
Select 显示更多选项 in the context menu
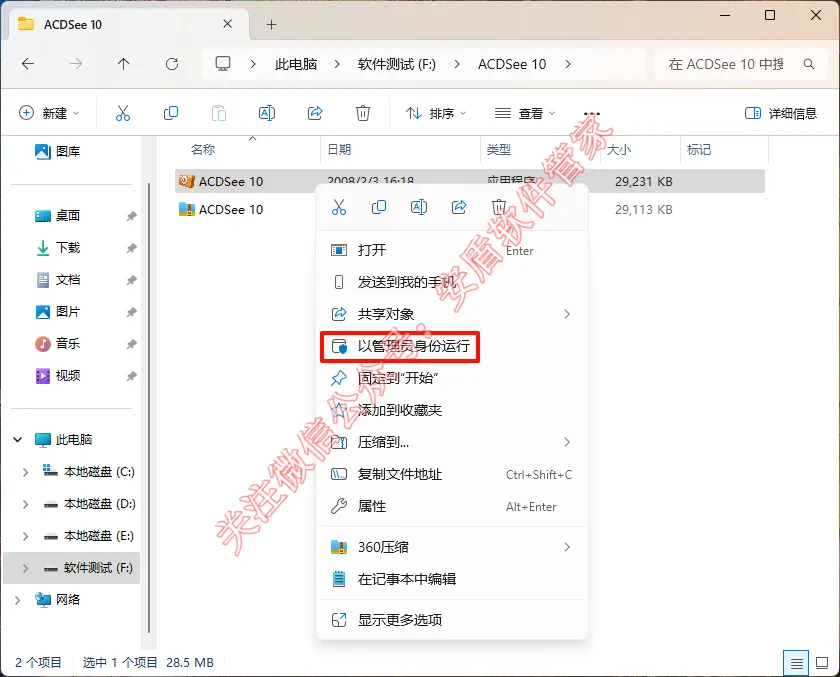(x=452, y=620)
